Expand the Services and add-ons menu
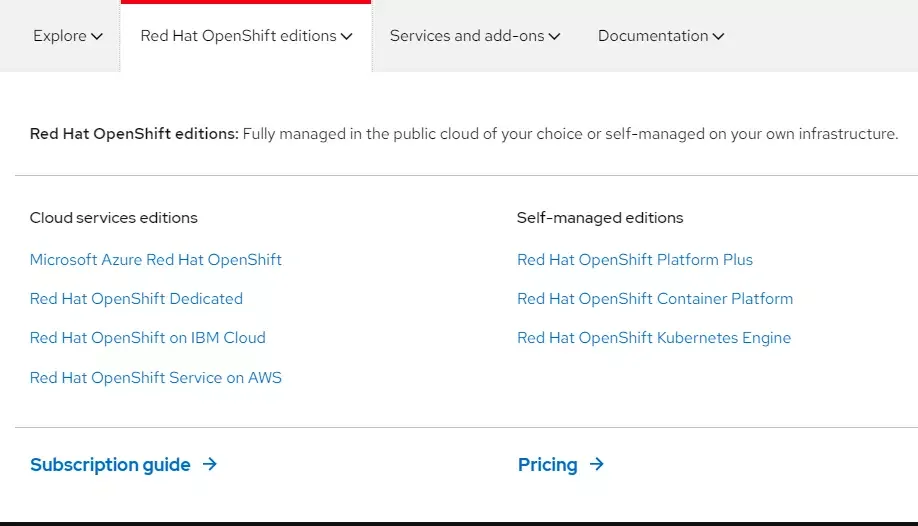 coord(475,36)
